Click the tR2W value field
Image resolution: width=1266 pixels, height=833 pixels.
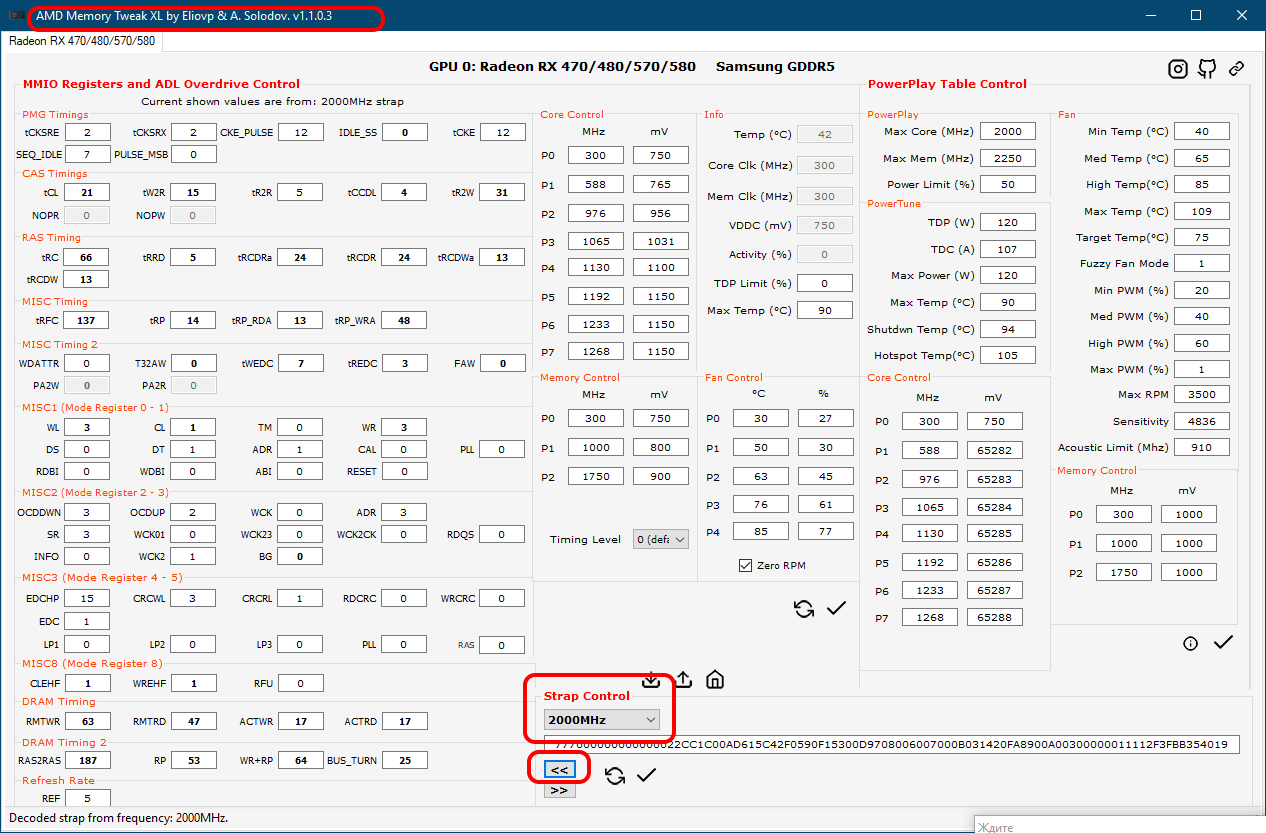pos(502,193)
